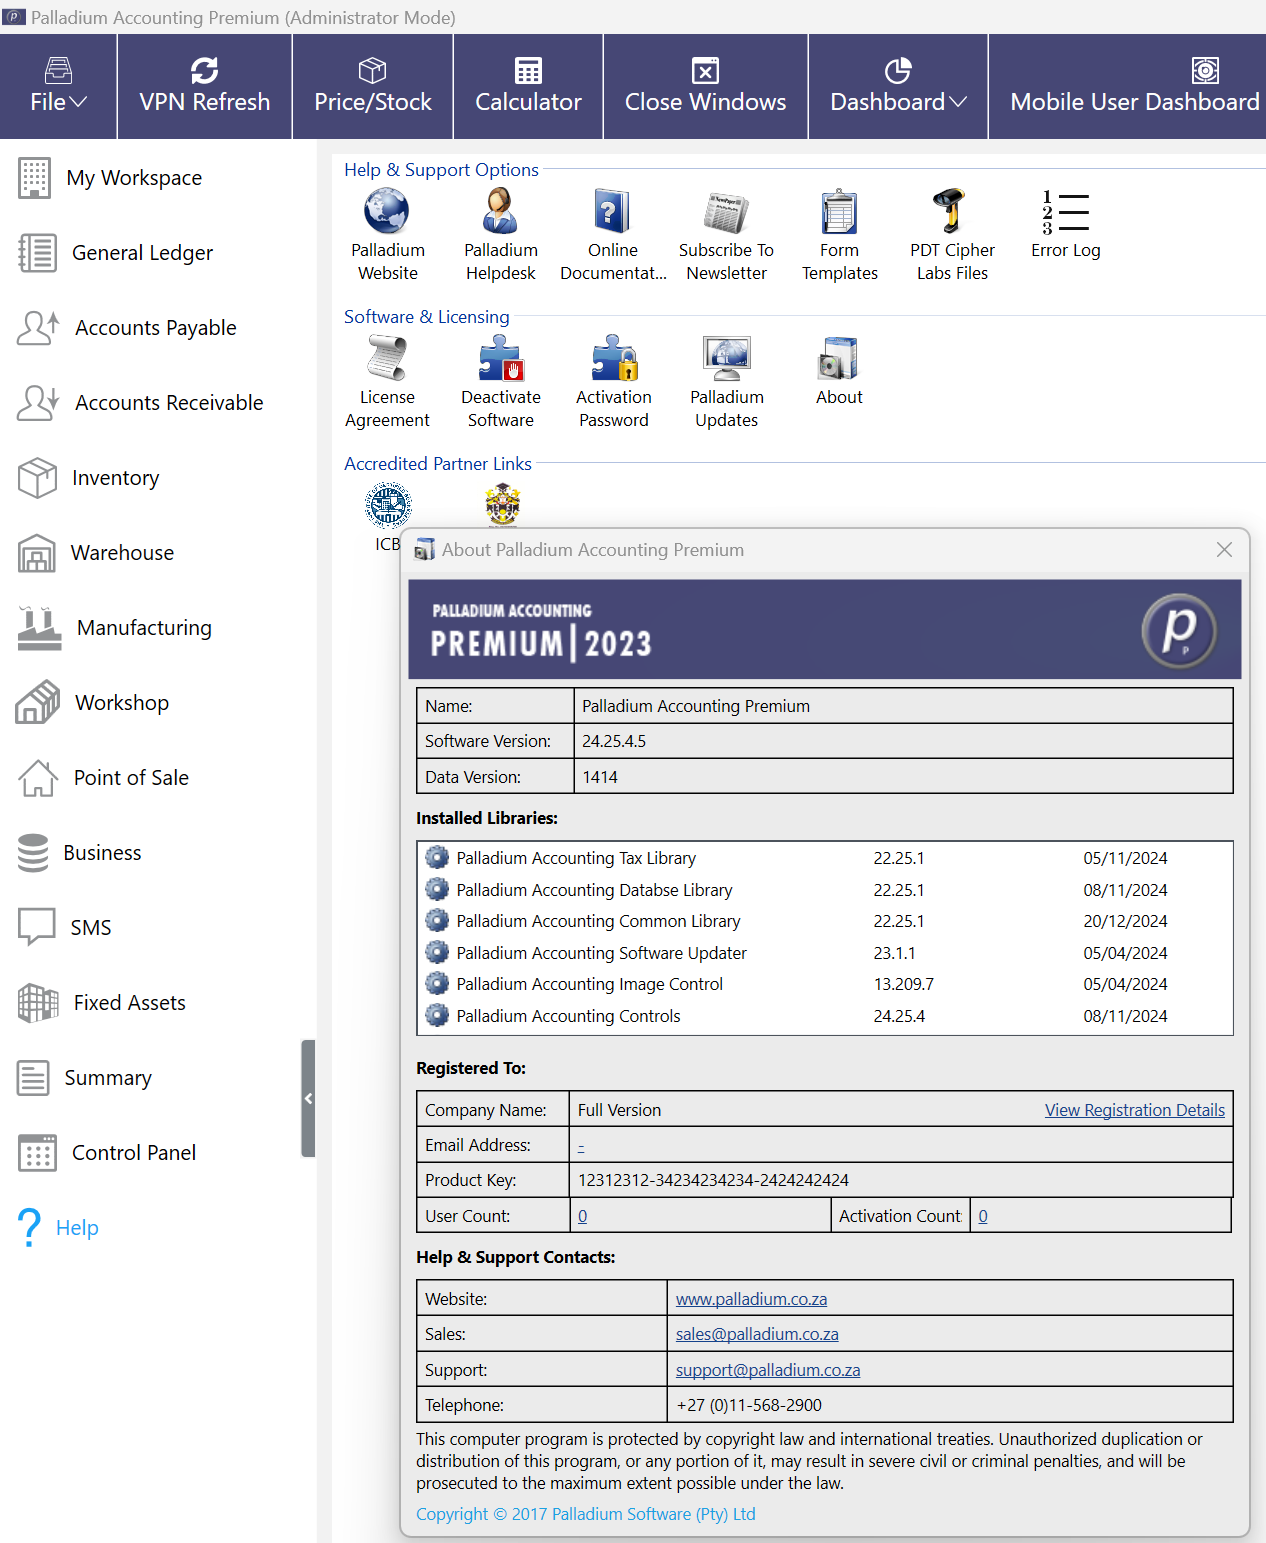Screen dimensions: 1266x1543
Task: Collapse the sidebar with arrow handle
Action: pyautogui.click(x=308, y=1098)
